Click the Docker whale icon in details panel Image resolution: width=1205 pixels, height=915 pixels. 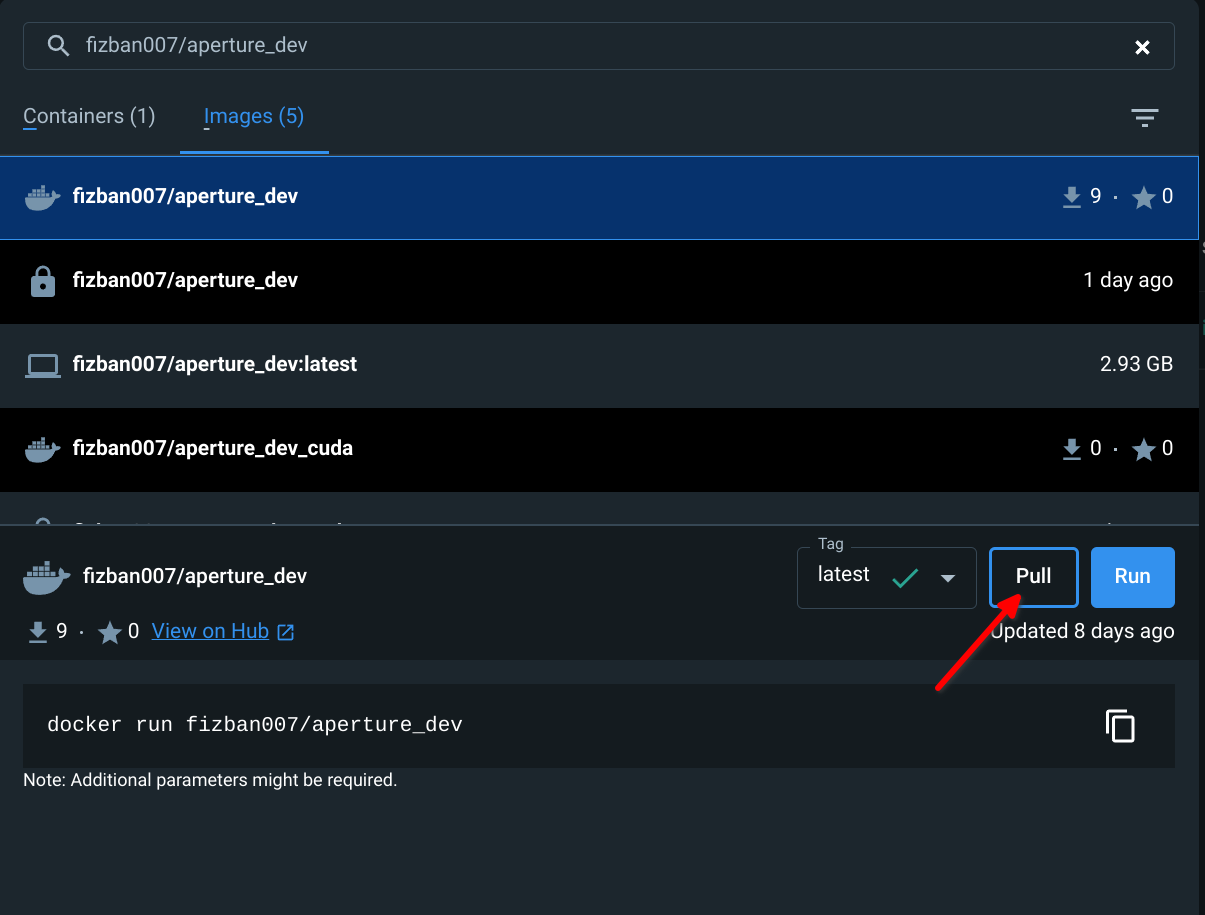coord(46,576)
